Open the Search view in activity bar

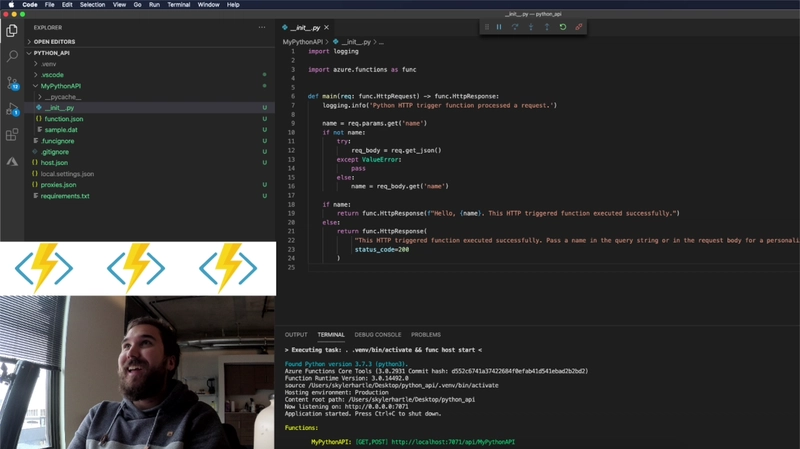12,56
